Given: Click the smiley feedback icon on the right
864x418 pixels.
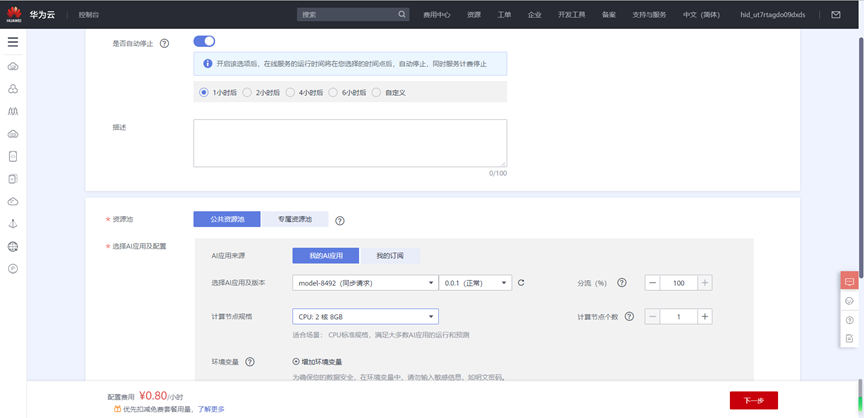Looking at the screenshot, I should (x=849, y=301).
